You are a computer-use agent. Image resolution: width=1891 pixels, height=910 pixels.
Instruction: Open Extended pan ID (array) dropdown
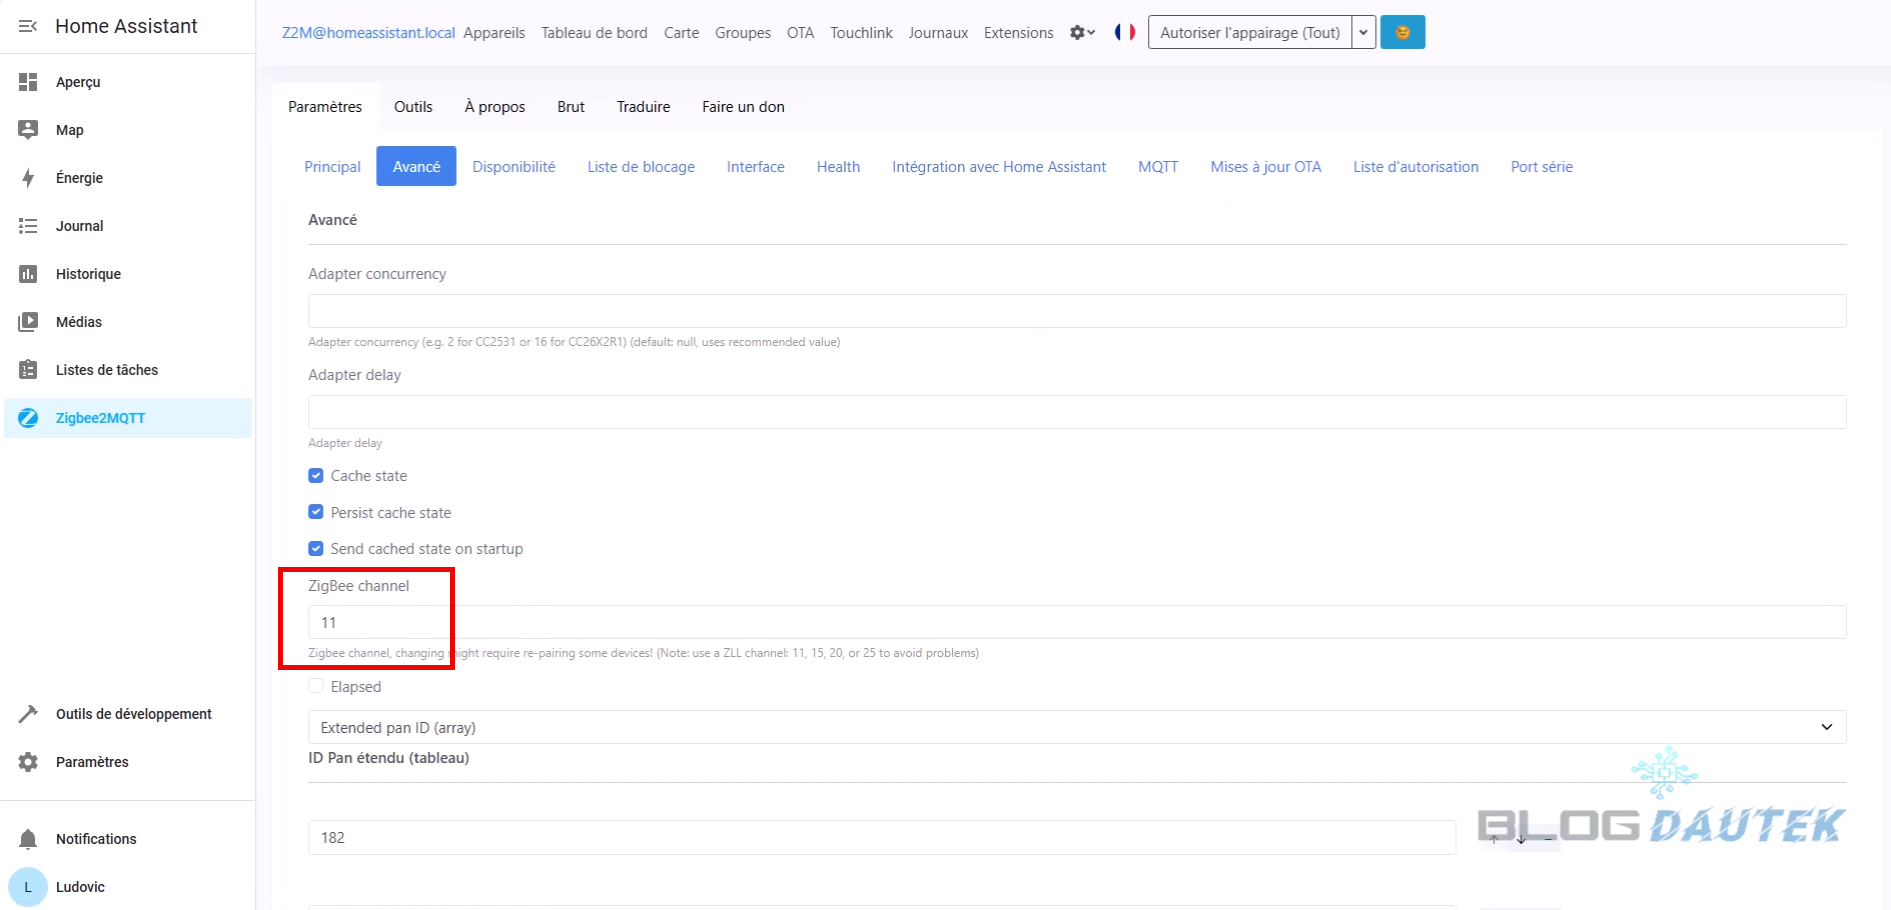click(x=1076, y=727)
